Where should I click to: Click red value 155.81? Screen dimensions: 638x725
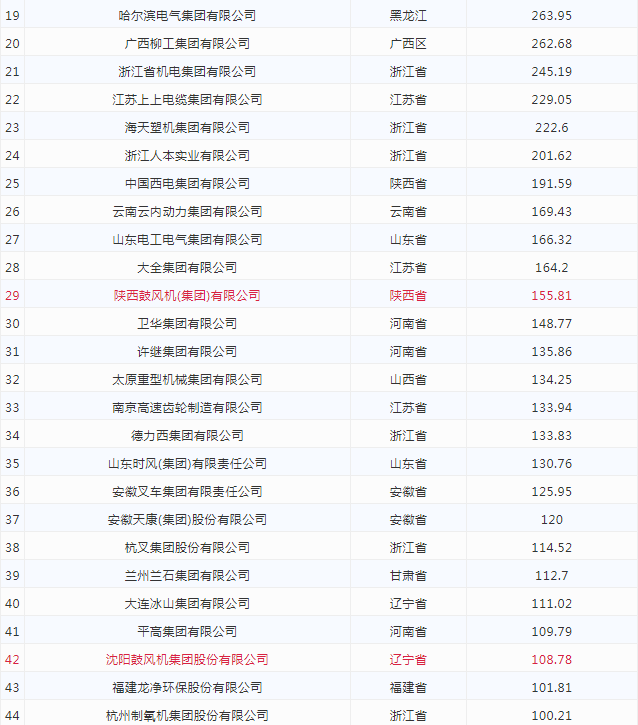[x=552, y=295]
